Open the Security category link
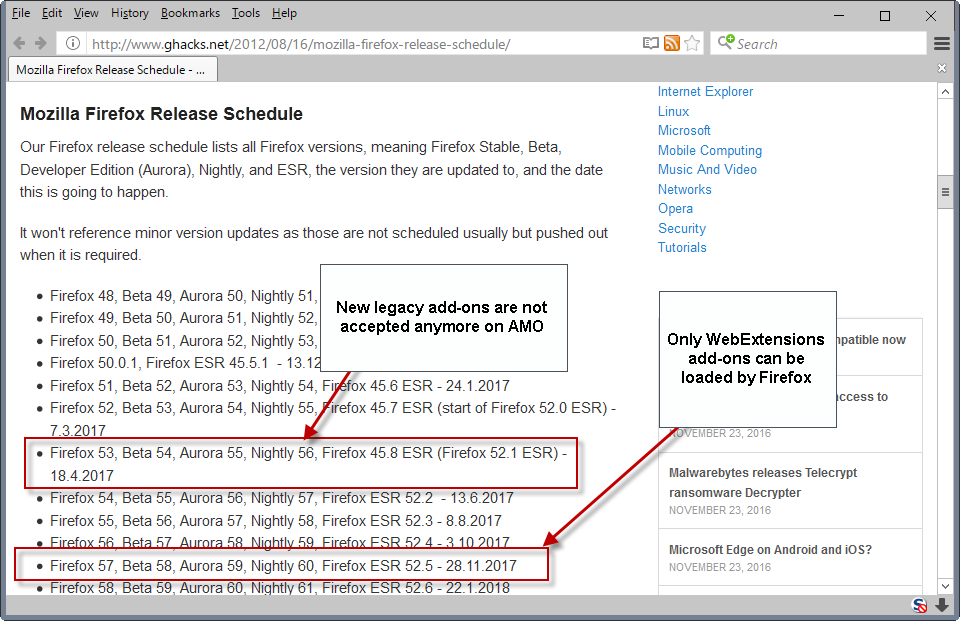Image resolution: width=960 pixels, height=621 pixels. (x=681, y=228)
